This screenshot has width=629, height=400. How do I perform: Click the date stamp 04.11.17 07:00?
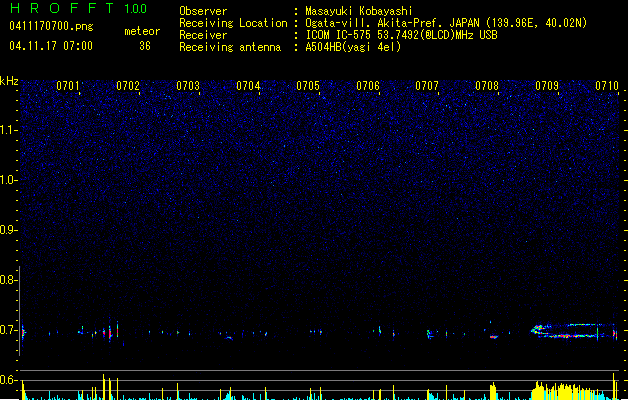point(51,46)
